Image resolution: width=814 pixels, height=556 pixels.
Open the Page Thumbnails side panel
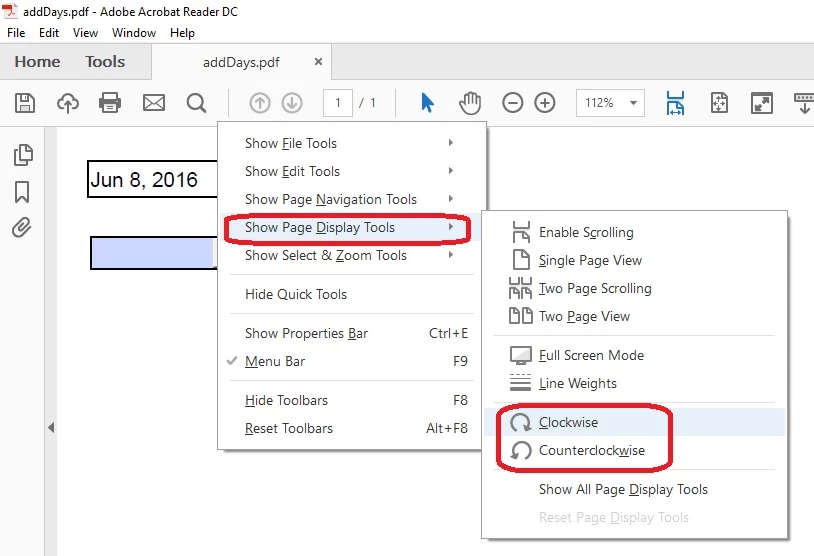click(x=23, y=155)
